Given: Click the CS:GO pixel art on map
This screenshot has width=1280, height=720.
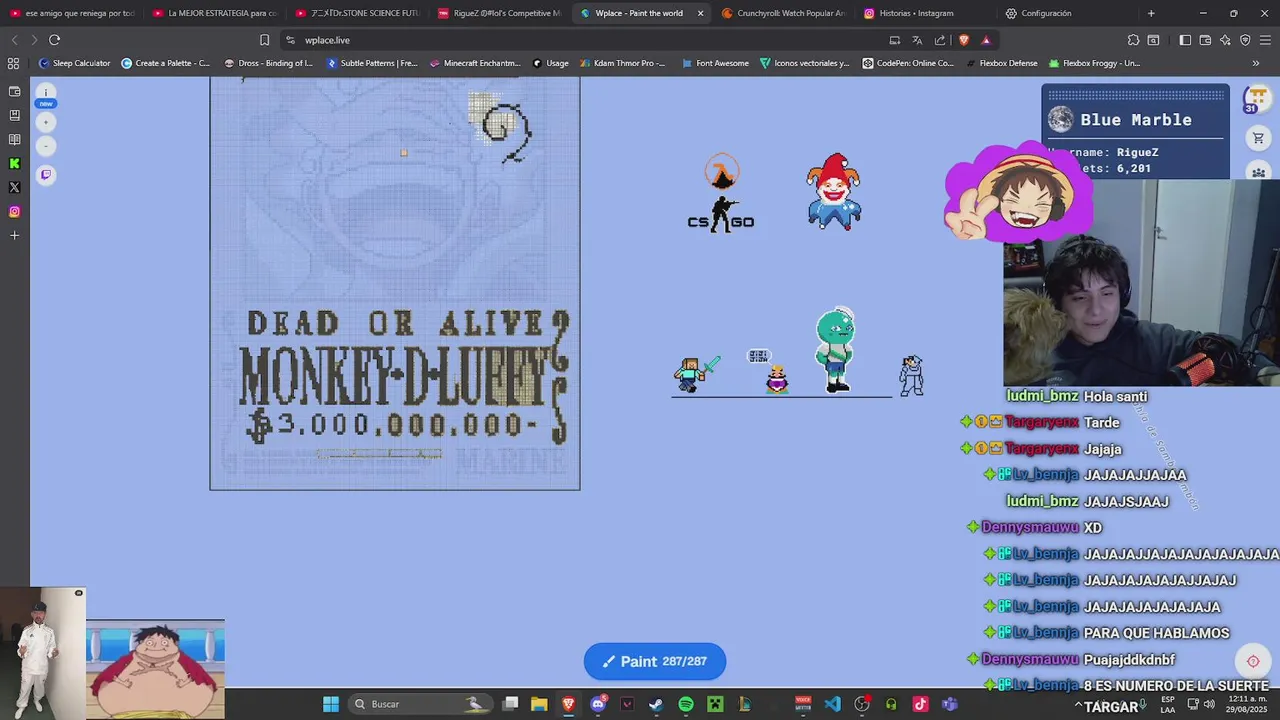Looking at the screenshot, I should 721,194.
